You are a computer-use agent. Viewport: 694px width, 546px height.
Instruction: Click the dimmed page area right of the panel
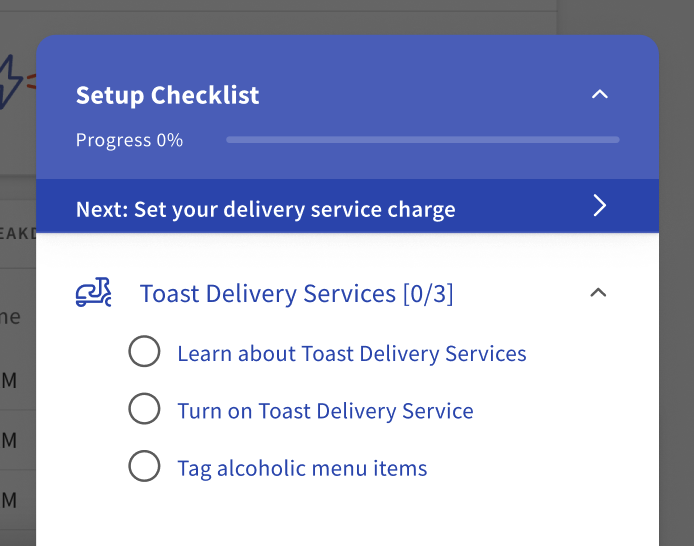point(676,300)
